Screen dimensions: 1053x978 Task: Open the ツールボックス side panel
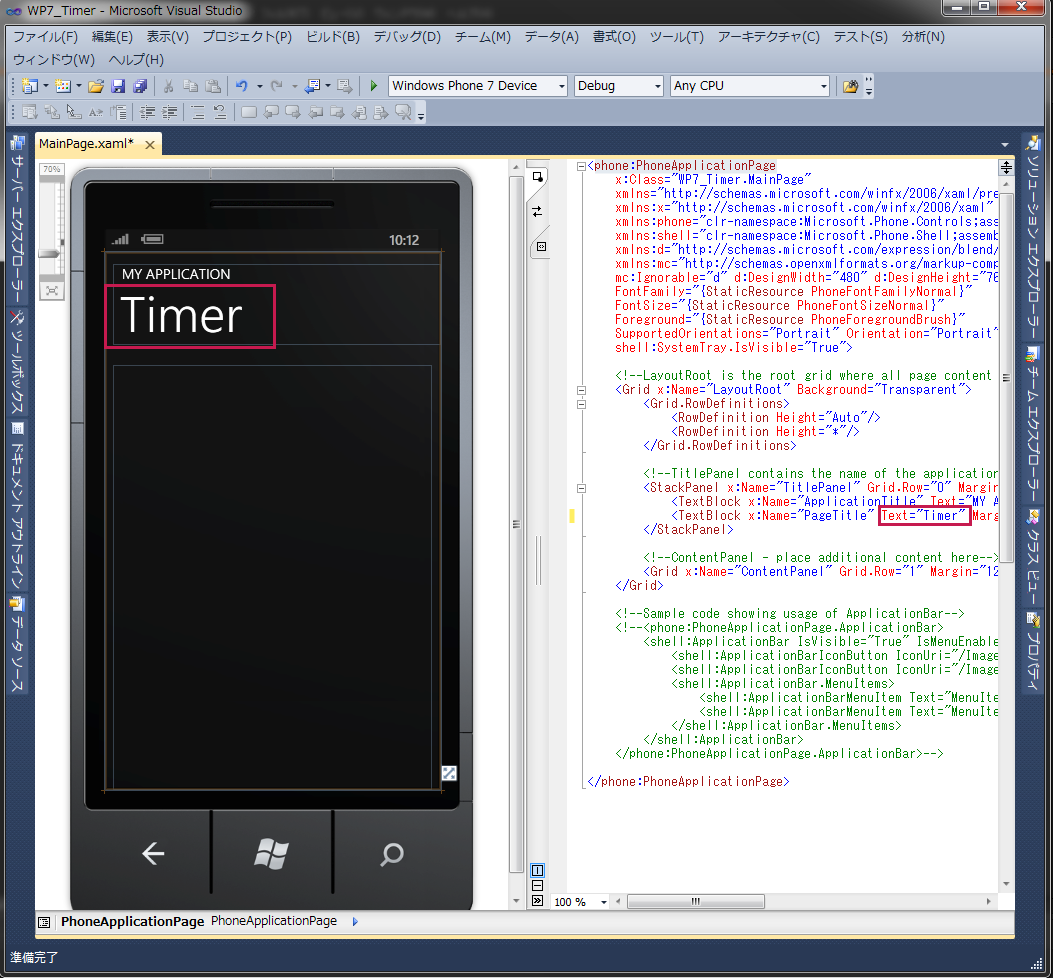tap(17, 362)
